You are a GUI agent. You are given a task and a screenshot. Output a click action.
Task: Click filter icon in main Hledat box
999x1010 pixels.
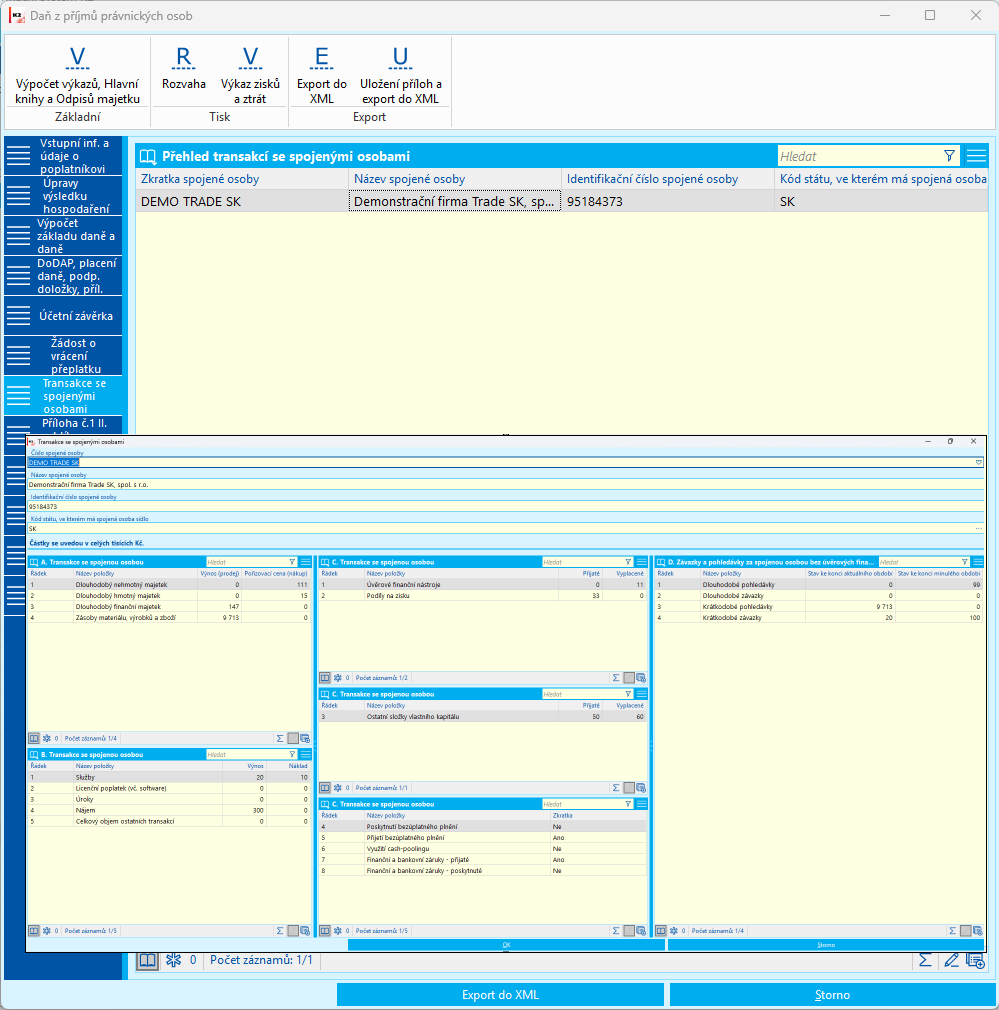pos(949,156)
